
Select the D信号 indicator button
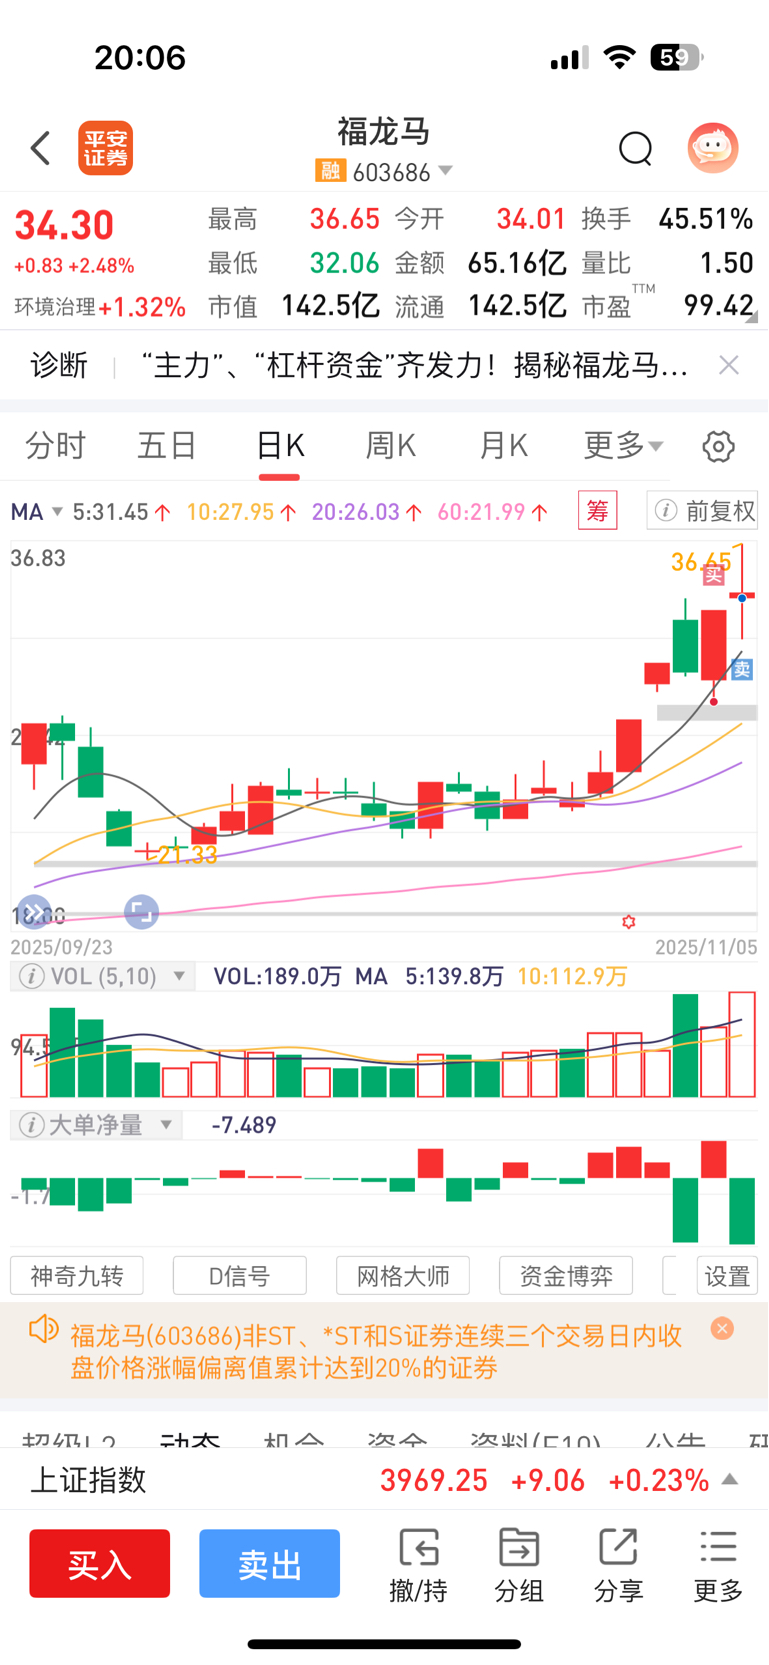[x=240, y=1276]
